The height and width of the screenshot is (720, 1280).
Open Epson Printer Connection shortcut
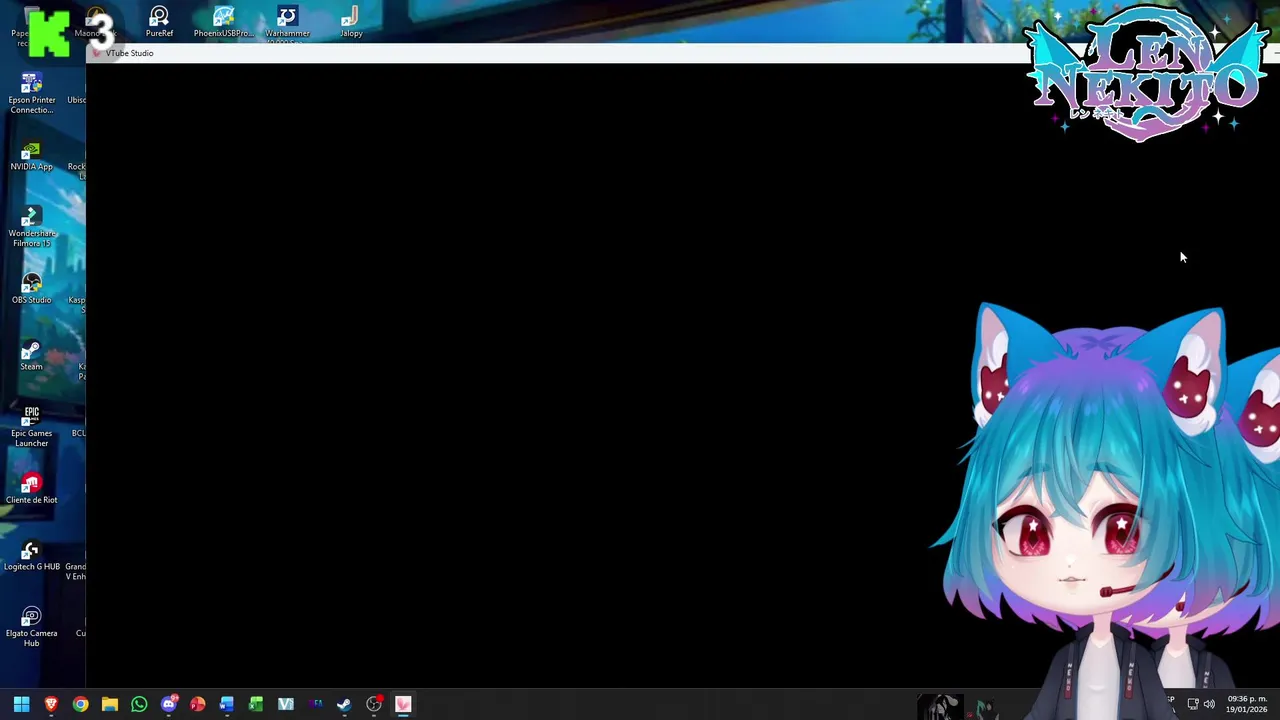pos(32,93)
